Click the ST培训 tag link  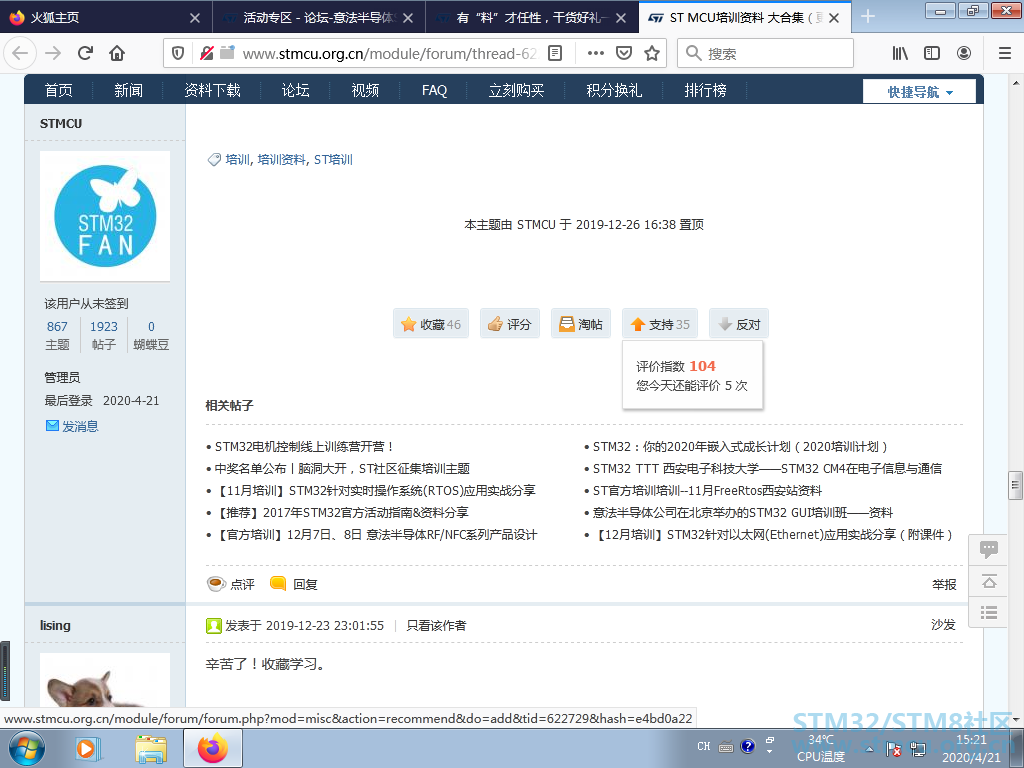(x=333, y=159)
